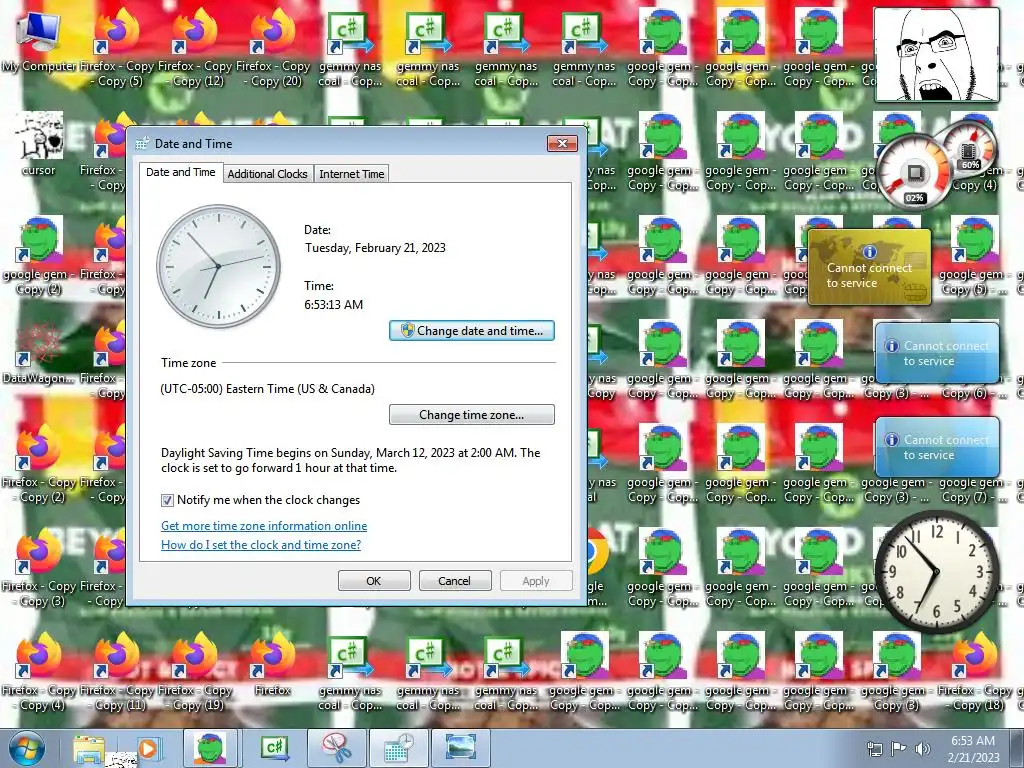The width and height of the screenshot is (1024, 768).
Task: Open the Windows Start menu
Action: coord(26,748)
